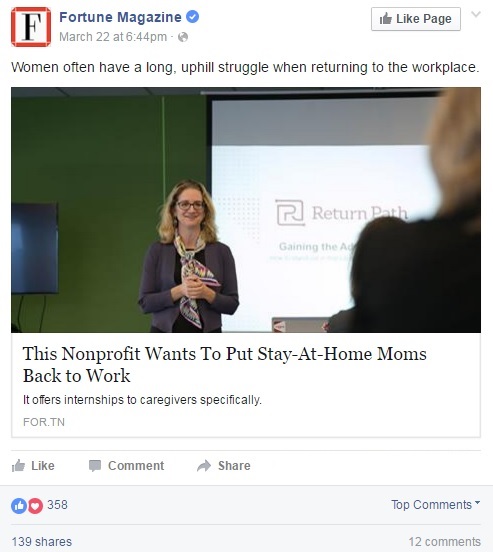Open the article preview photo of presenter
The height and width of the screenshot is (552, 493).
click(x=246, y=210)
